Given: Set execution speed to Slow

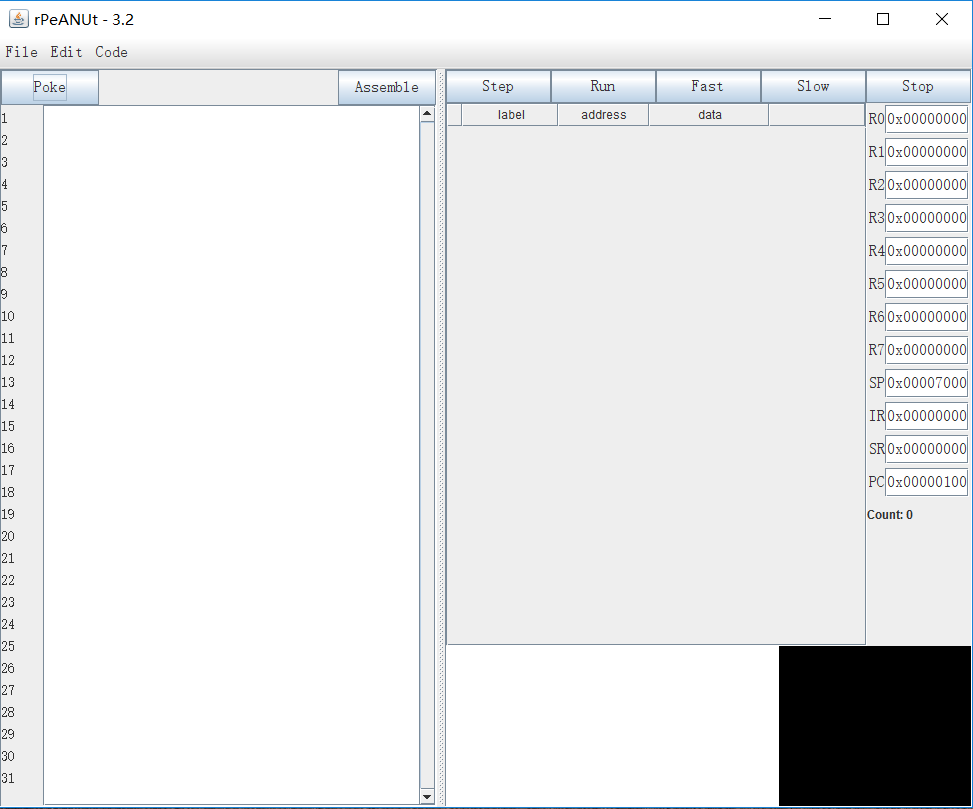Looking at the screenshot, I should (813, 86).
